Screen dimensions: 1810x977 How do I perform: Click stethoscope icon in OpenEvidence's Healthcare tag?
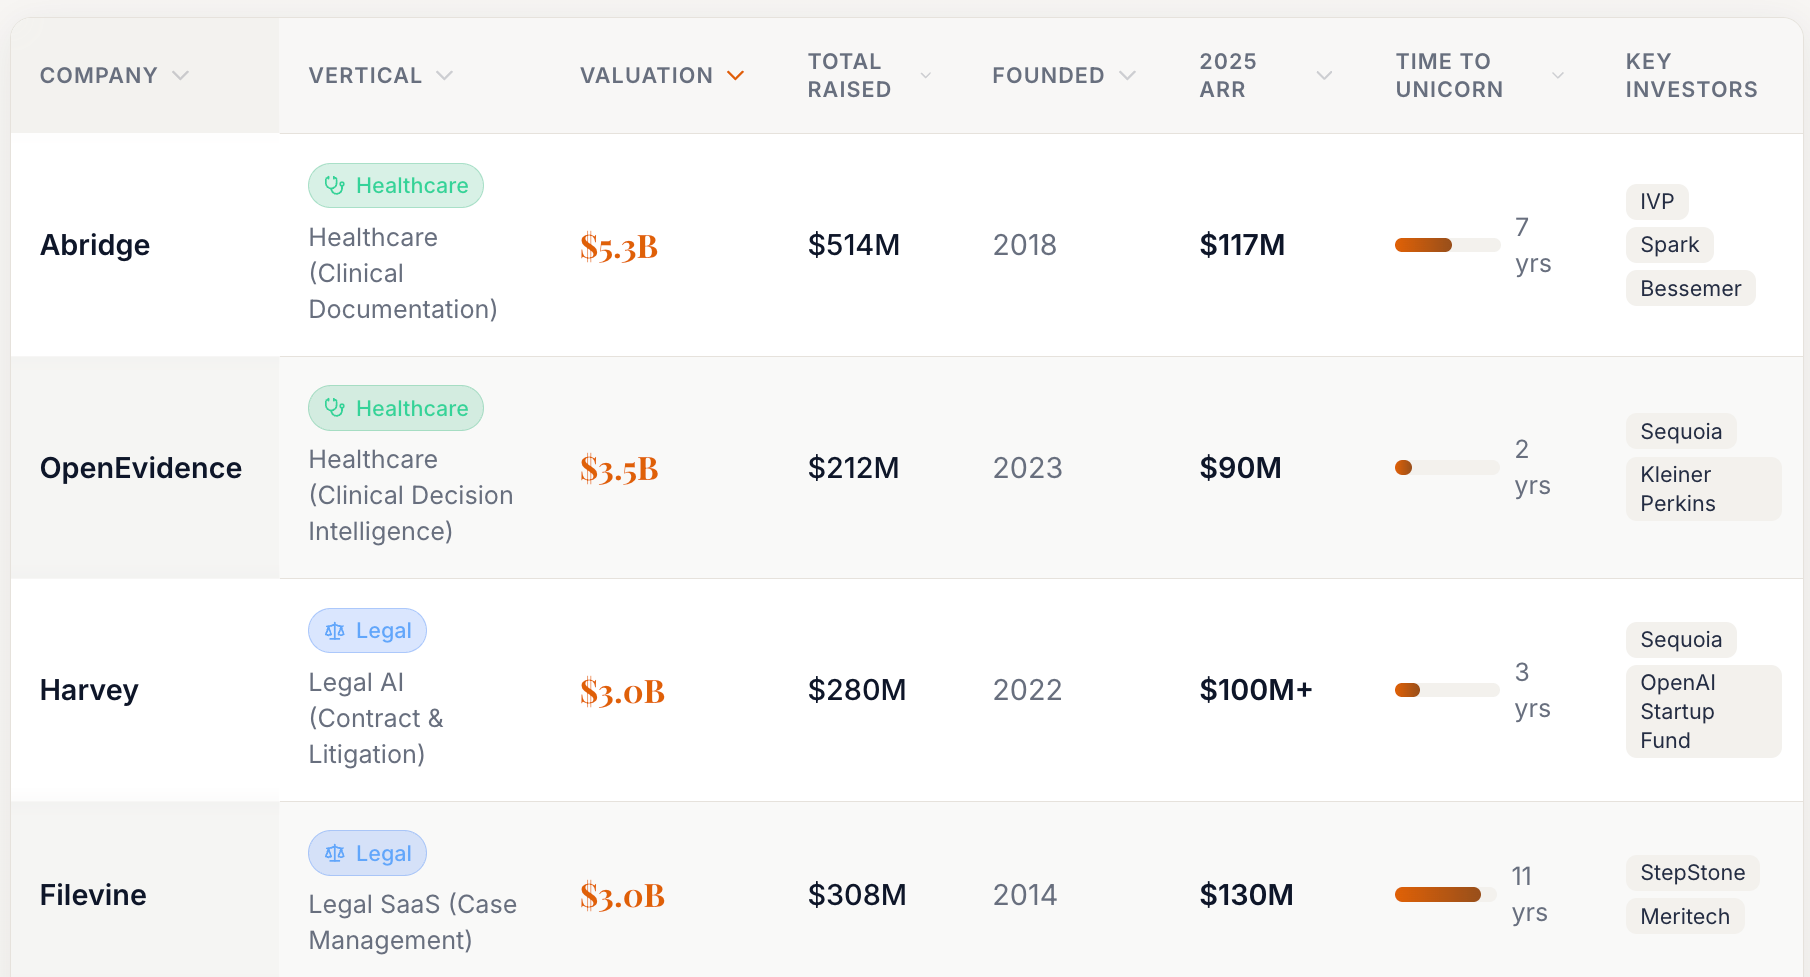point(334,408)
